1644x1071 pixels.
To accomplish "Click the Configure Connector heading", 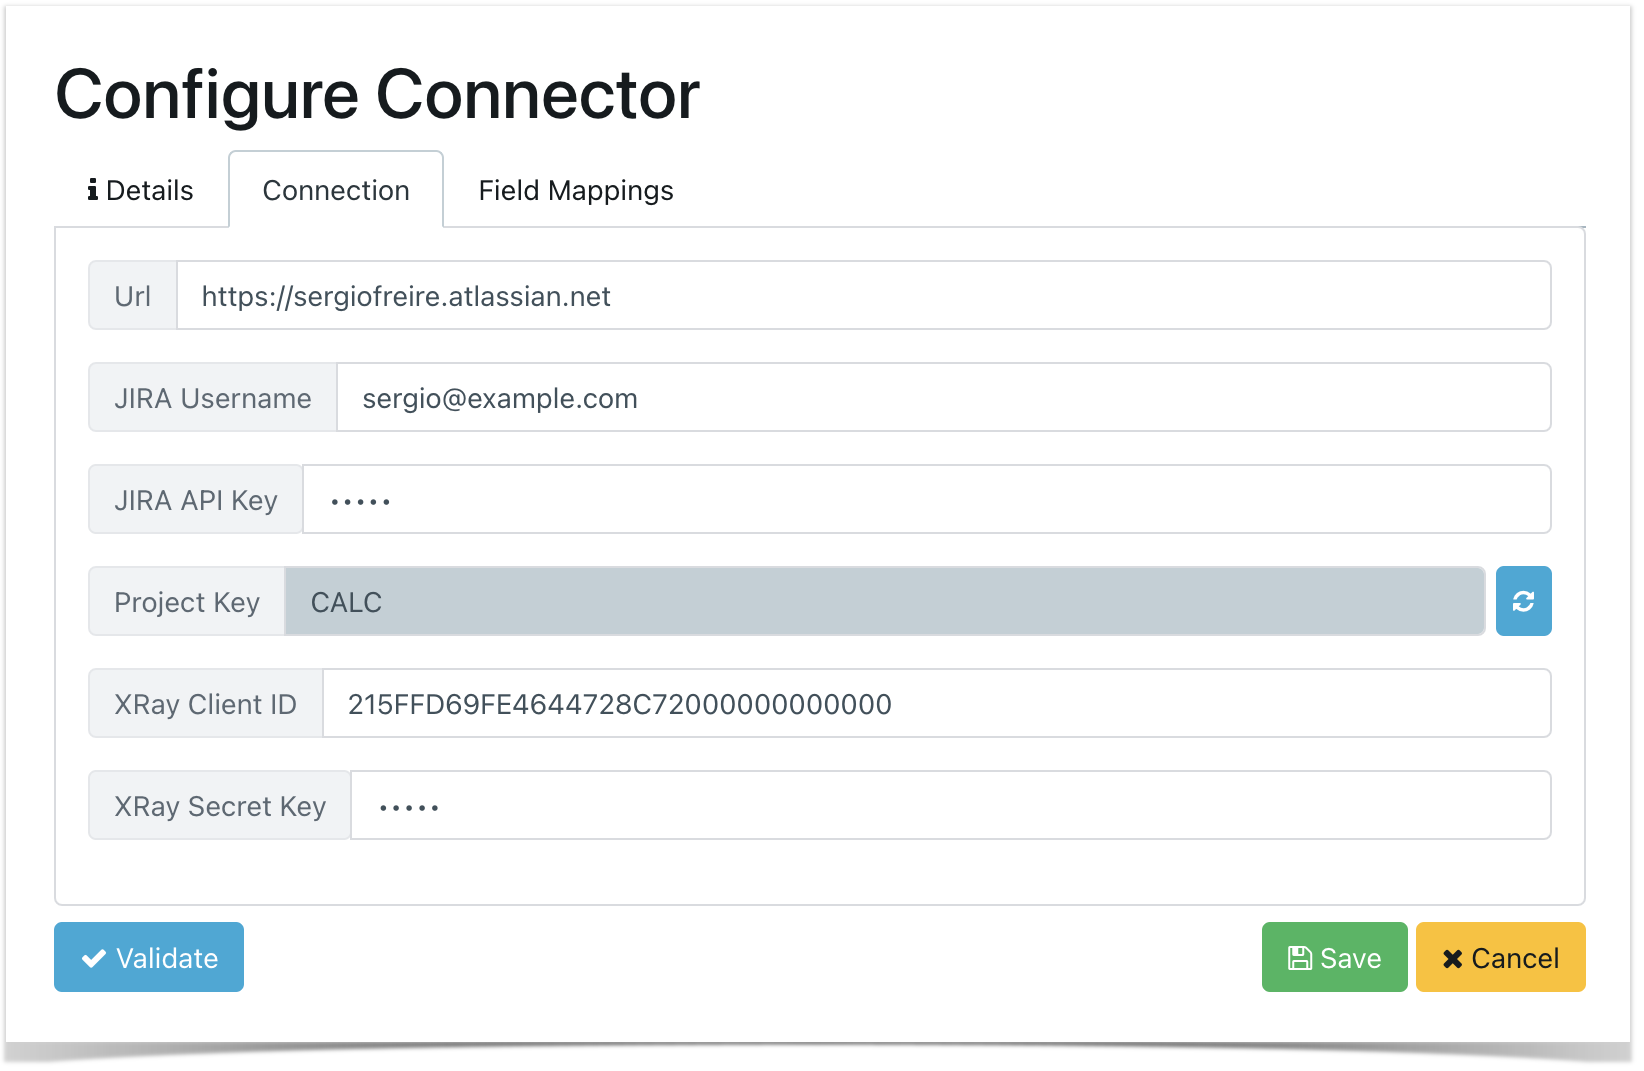I will tap(378, 95).
